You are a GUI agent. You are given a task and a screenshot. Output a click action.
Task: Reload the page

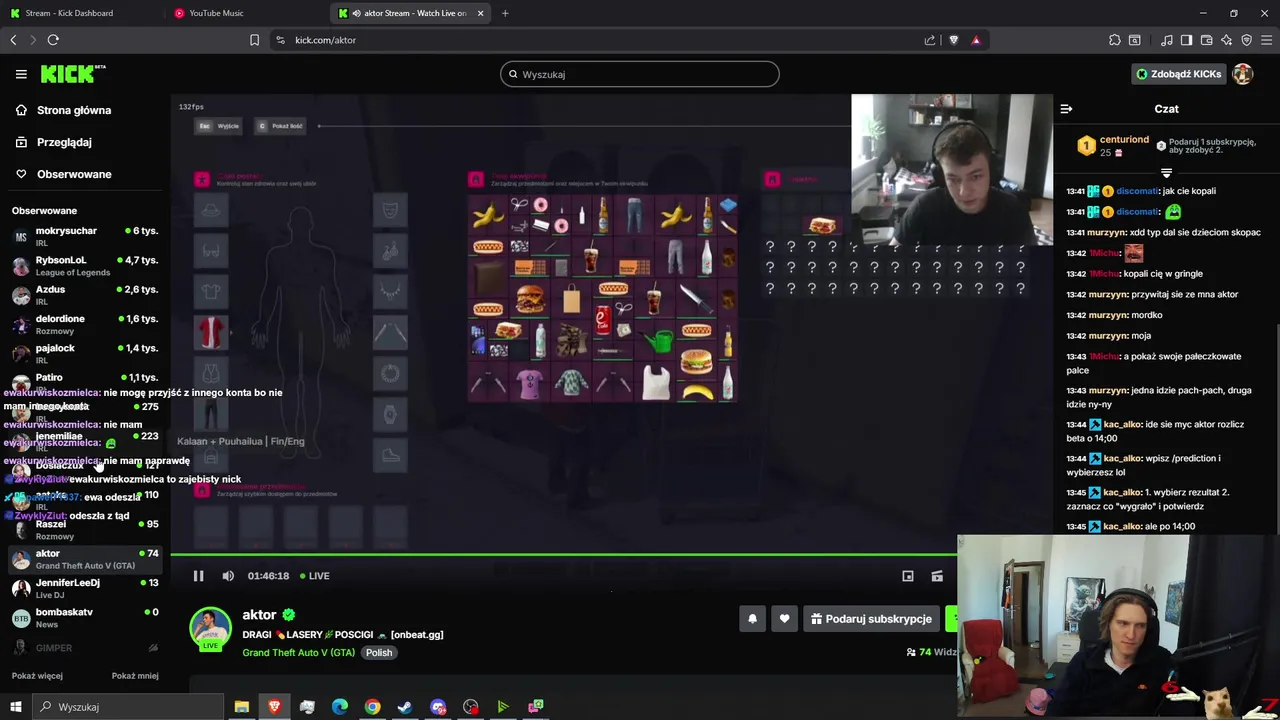[x=53, y=40]
